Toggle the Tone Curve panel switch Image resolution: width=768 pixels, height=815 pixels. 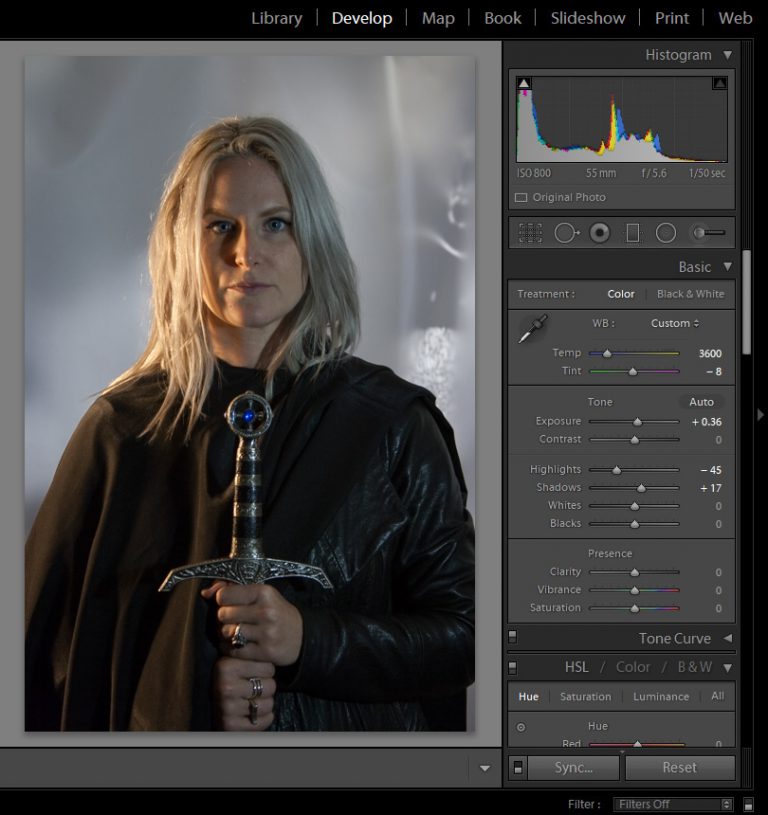coord(513,637)
